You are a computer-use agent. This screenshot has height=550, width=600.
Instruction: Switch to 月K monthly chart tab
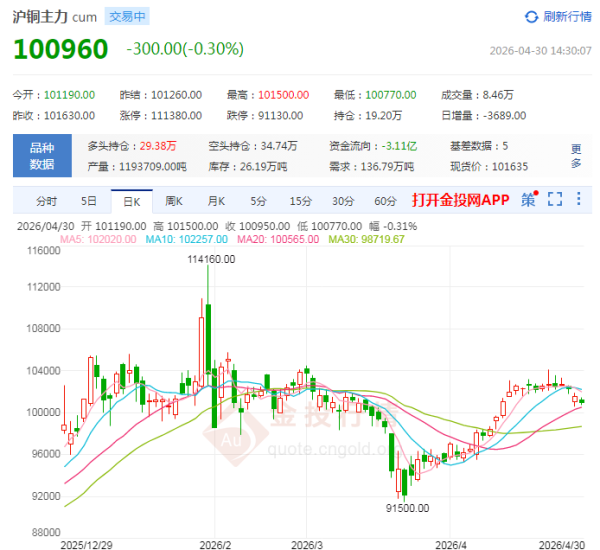[216, 201]
